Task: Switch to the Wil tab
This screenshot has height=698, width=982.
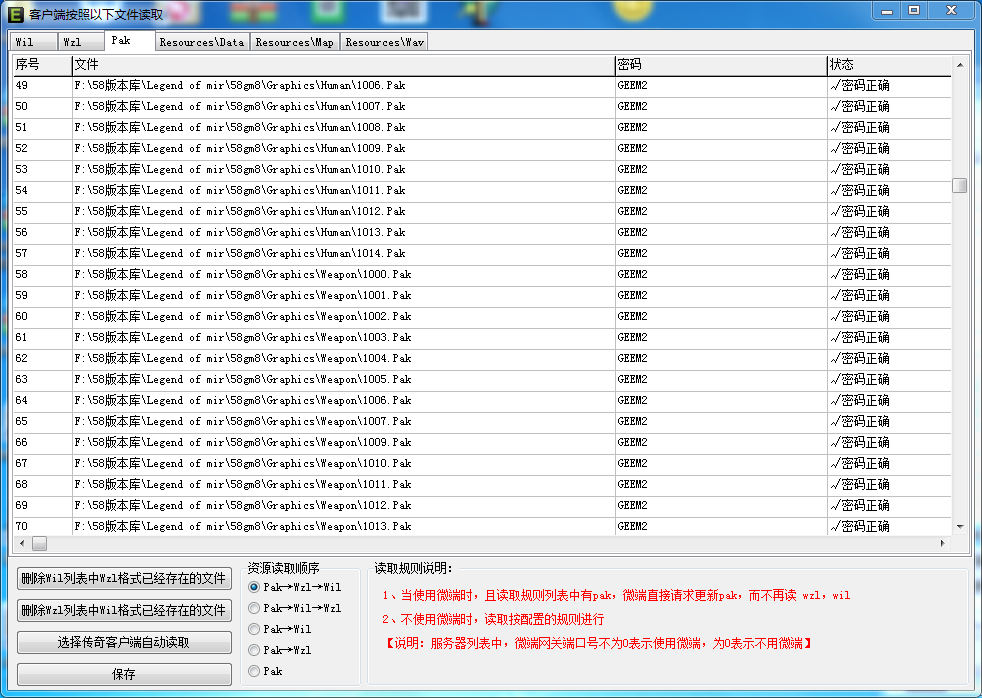Action: pos(33,42)
